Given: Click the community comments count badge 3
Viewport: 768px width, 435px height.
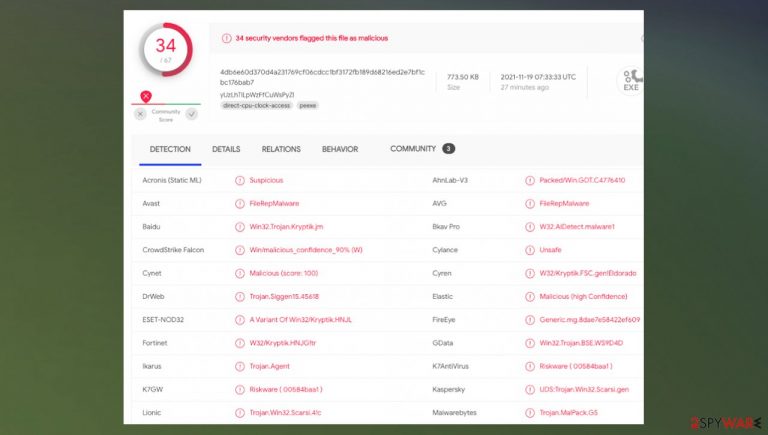Looking at the screenshot, I should [448, 148].
